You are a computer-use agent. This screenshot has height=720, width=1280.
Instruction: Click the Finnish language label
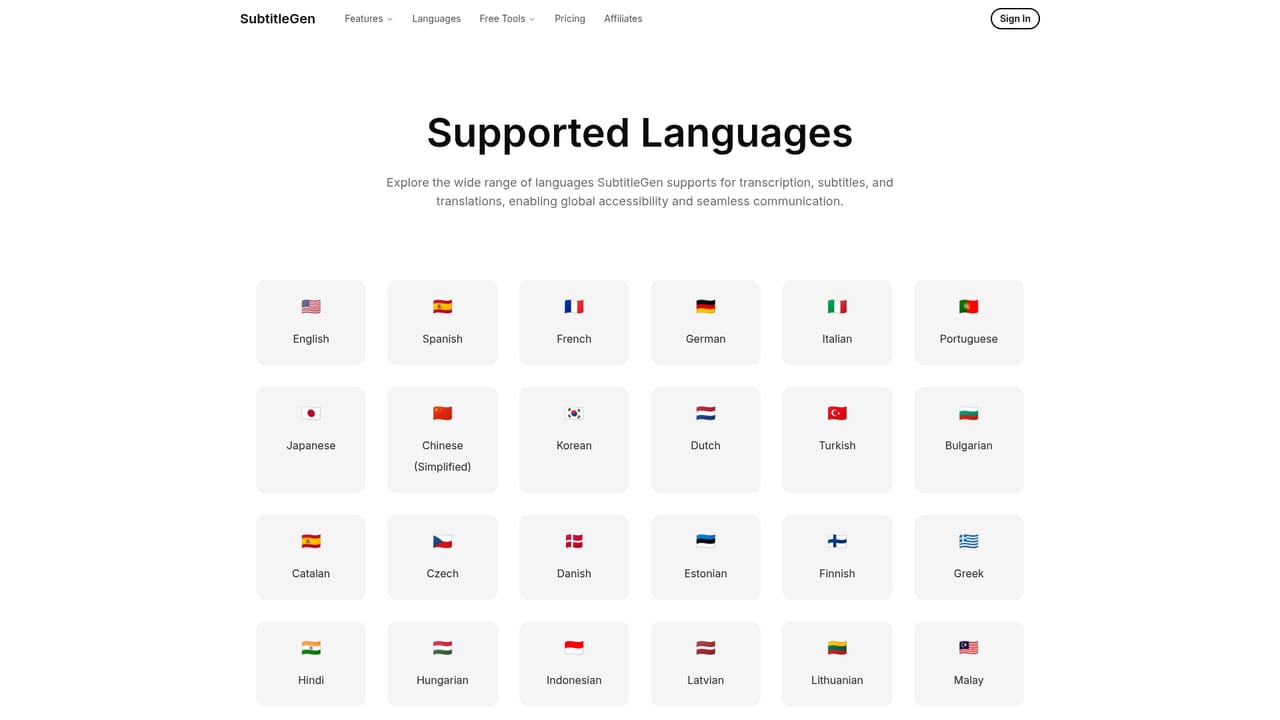pos(837,574)
